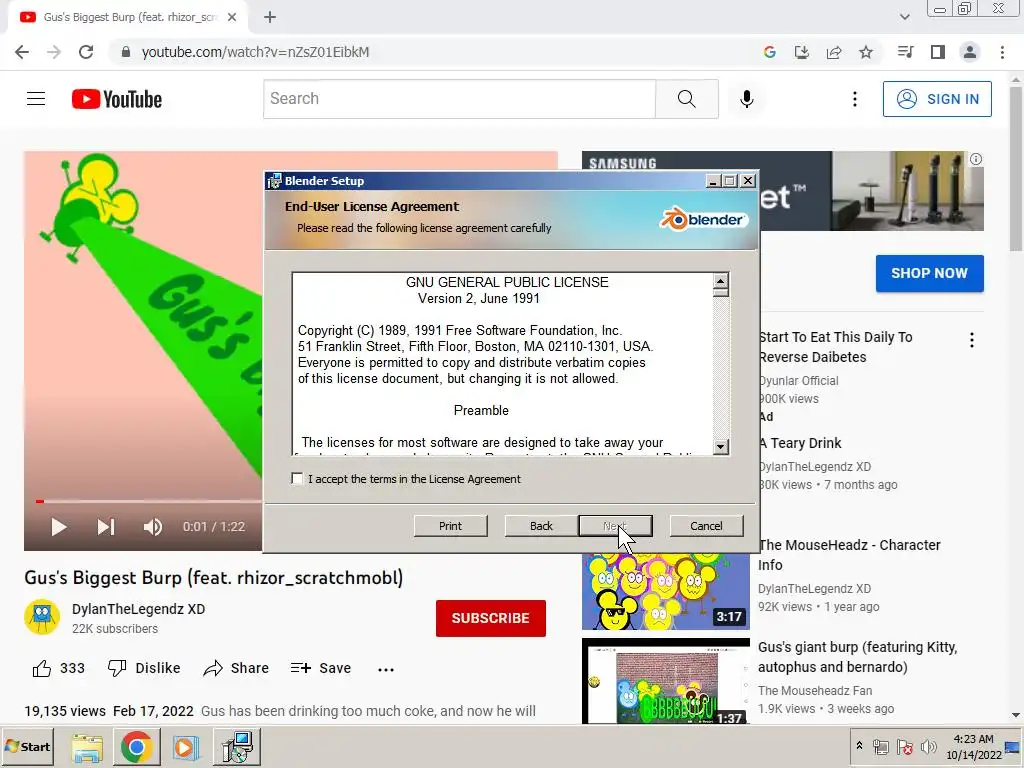Open YouTube settings three-dot menu

[x=854, y=99]
